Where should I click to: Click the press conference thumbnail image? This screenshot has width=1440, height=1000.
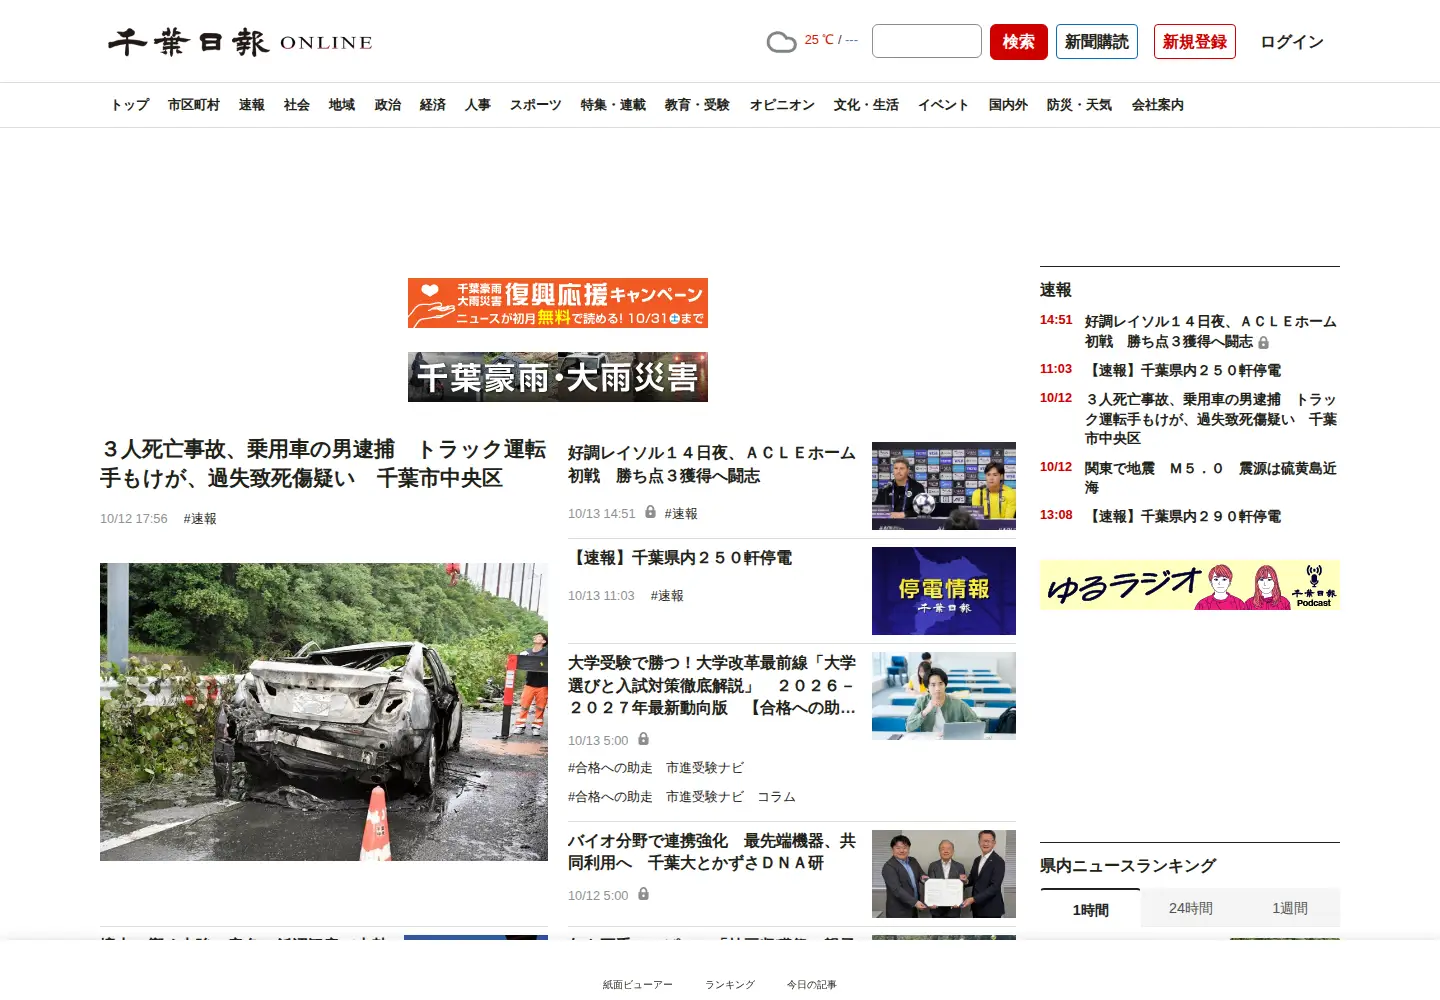point(944,486)
